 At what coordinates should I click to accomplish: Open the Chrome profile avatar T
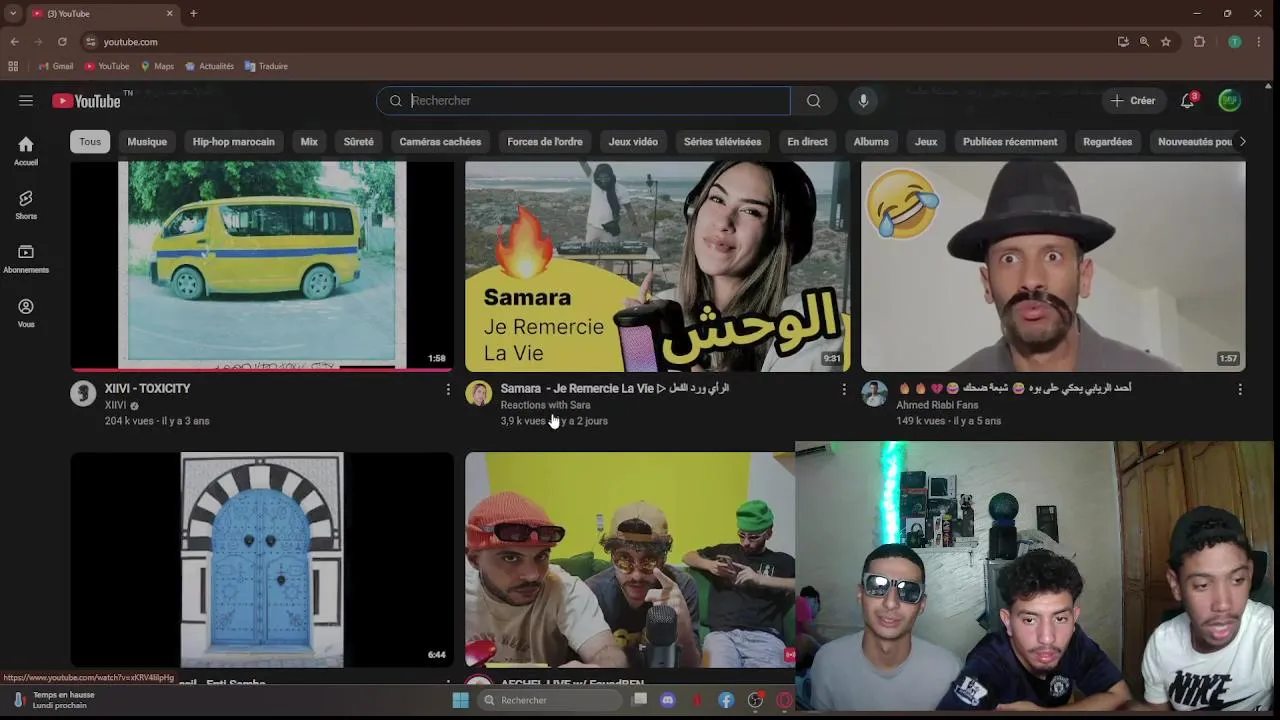(1235, 42)
